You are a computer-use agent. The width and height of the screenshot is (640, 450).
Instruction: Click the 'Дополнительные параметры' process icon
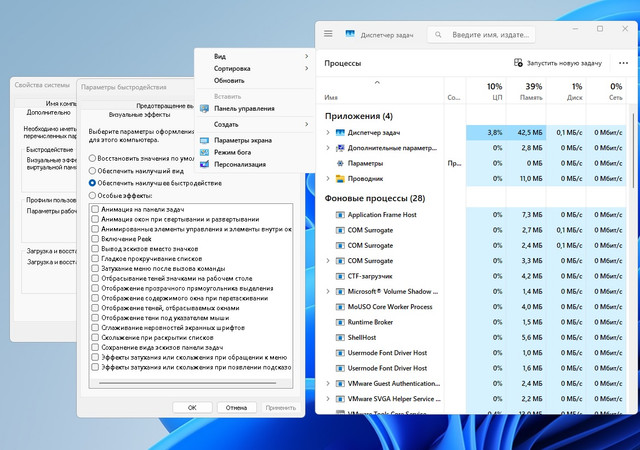click(x=340, y=148)
